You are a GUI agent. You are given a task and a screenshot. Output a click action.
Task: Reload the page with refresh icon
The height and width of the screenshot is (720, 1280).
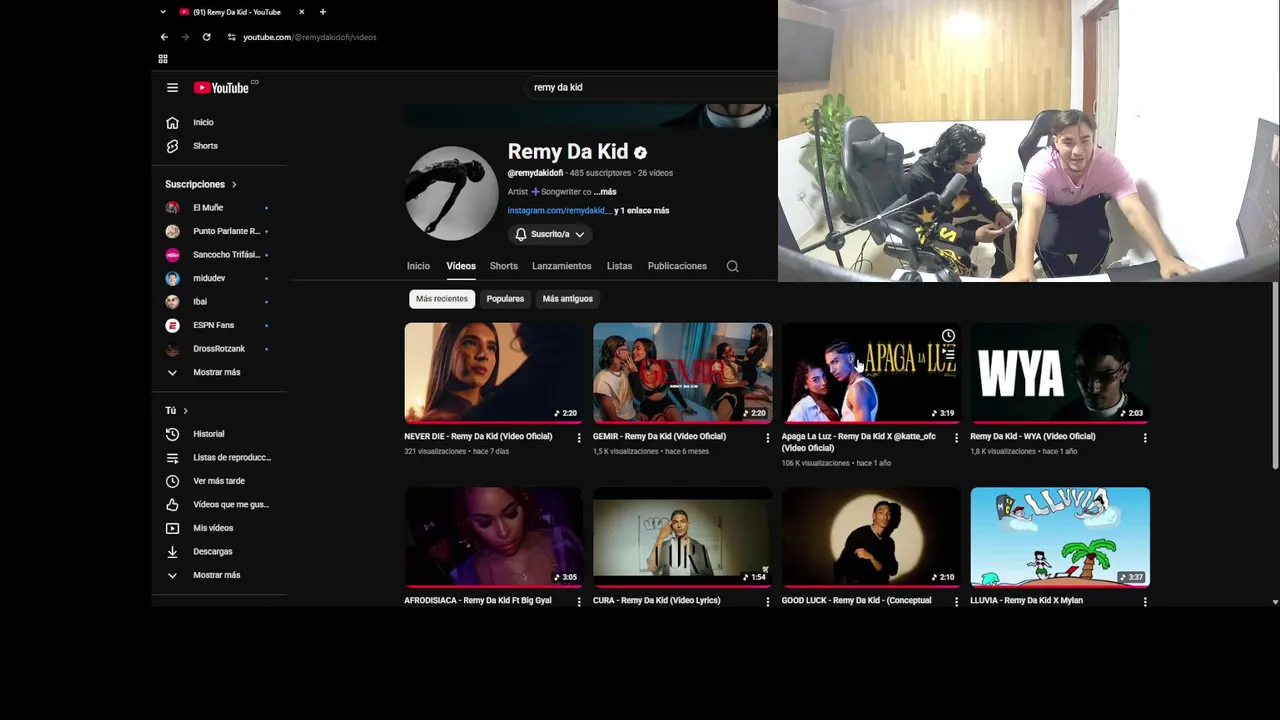pyautogui.click(x=206, y=37)
